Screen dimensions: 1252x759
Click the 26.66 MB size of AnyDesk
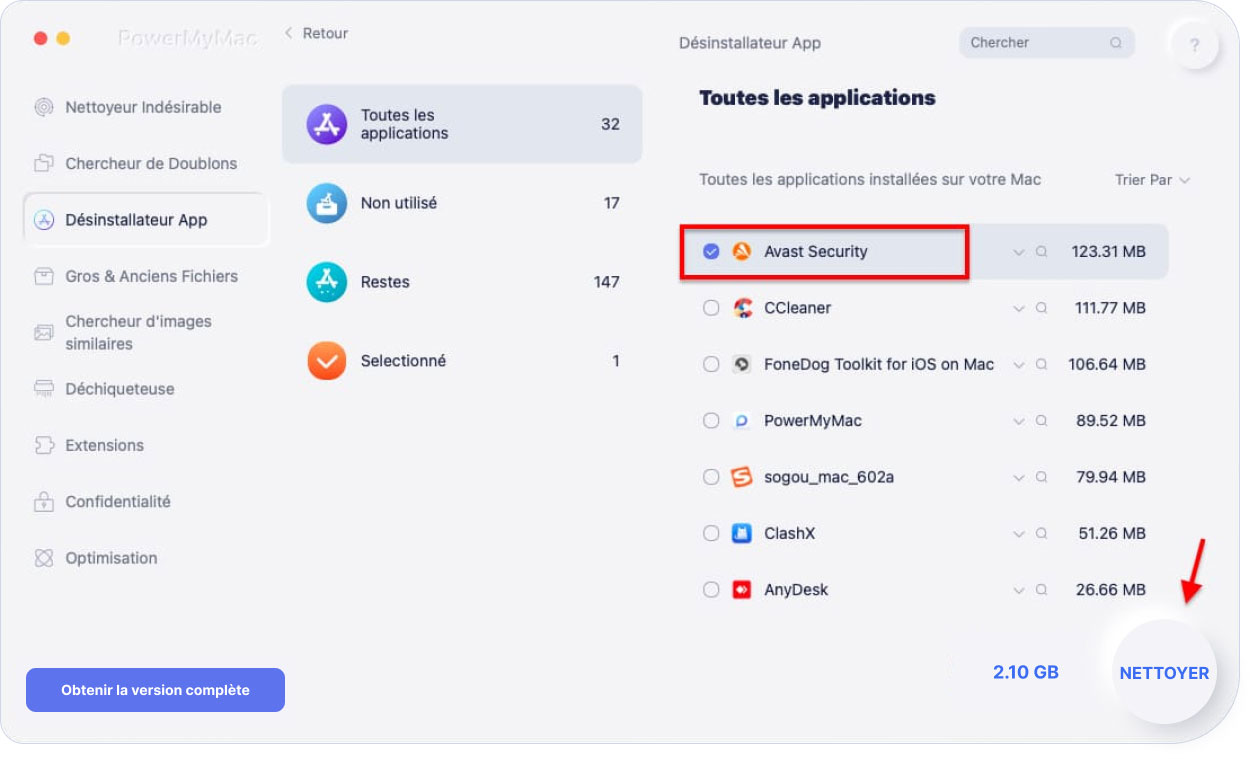[x=1111, y=590]
